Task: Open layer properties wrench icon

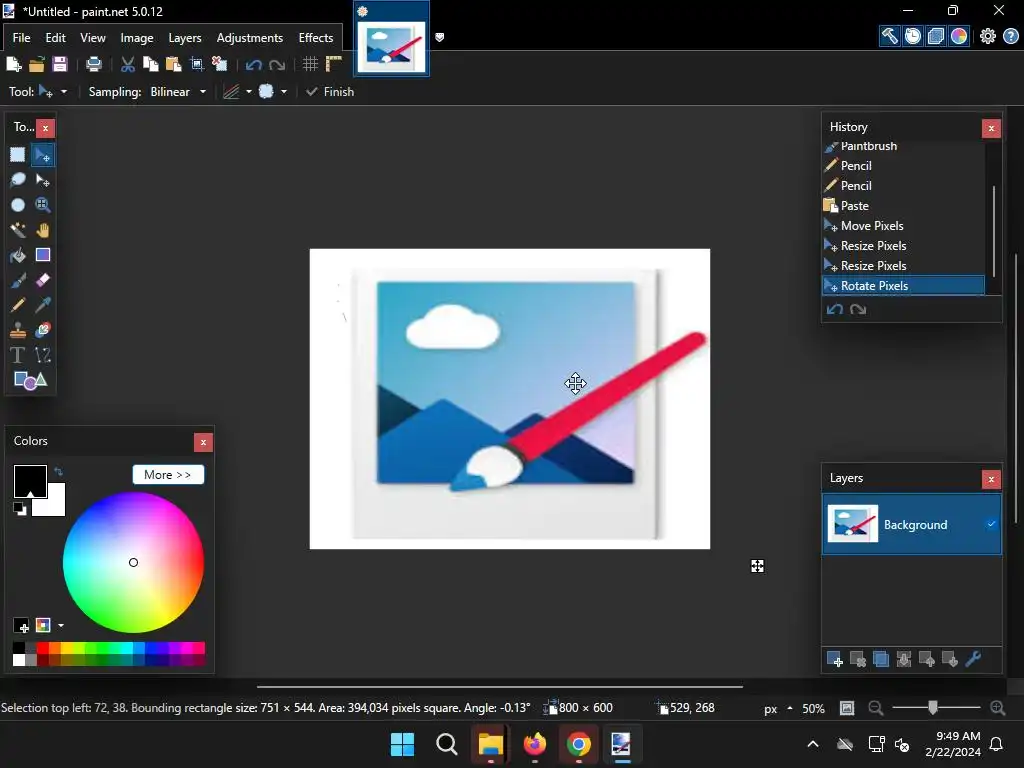Action: coord(973,659)
